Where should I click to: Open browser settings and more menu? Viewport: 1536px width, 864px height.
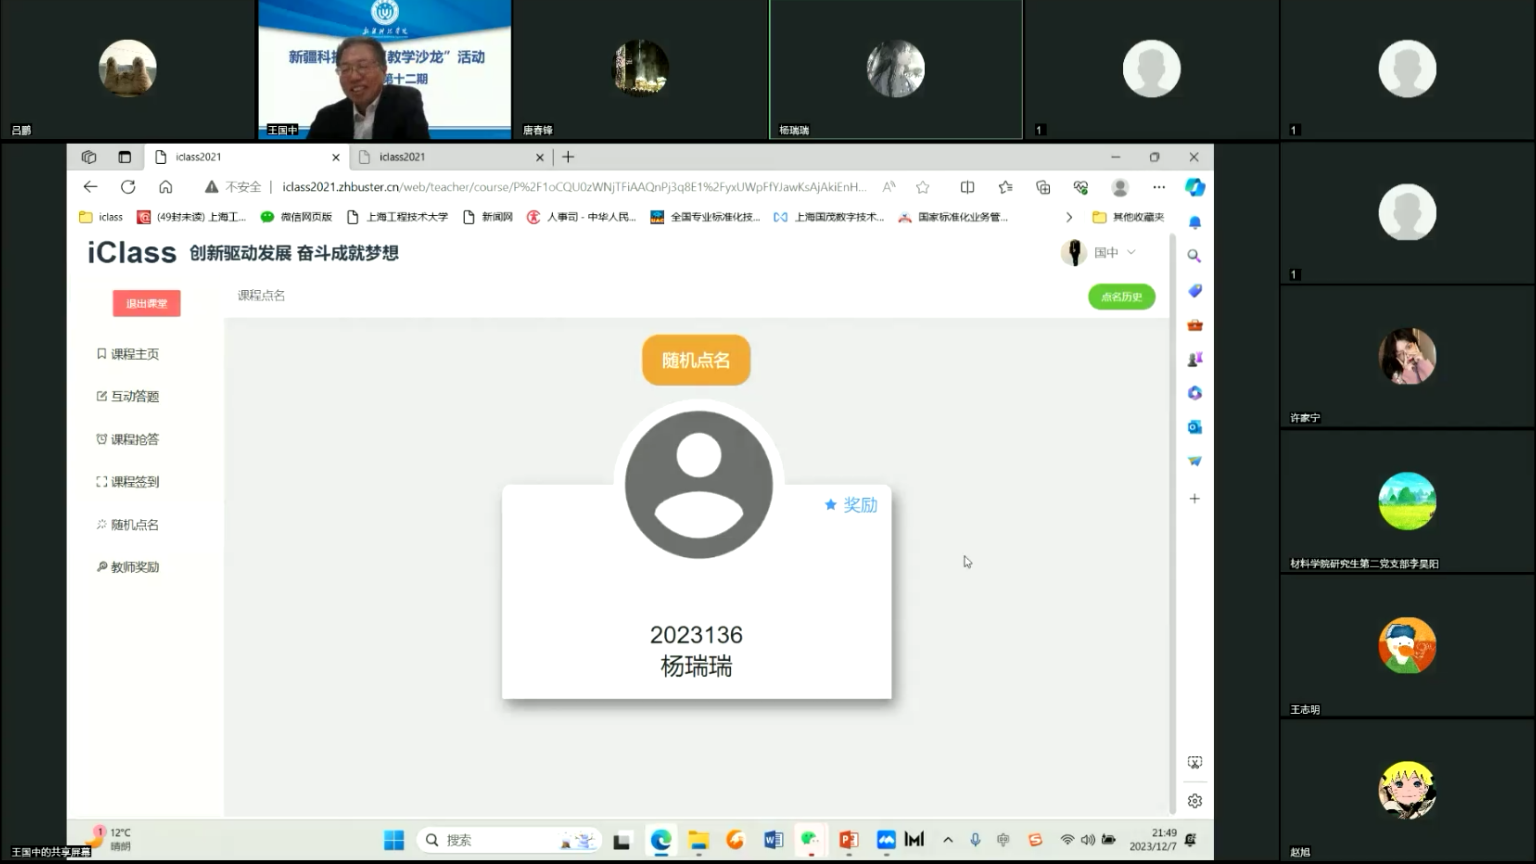pos(1159,187)
